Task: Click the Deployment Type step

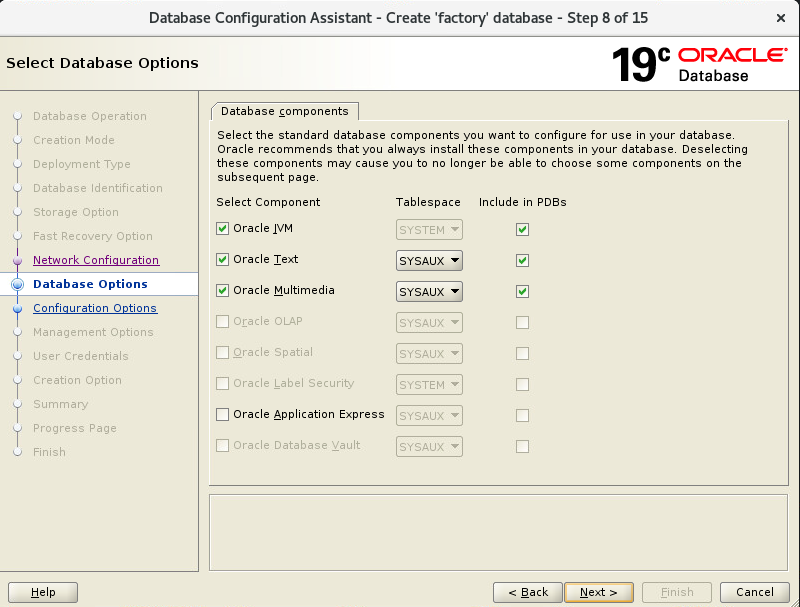Action: tap(82, 164)
